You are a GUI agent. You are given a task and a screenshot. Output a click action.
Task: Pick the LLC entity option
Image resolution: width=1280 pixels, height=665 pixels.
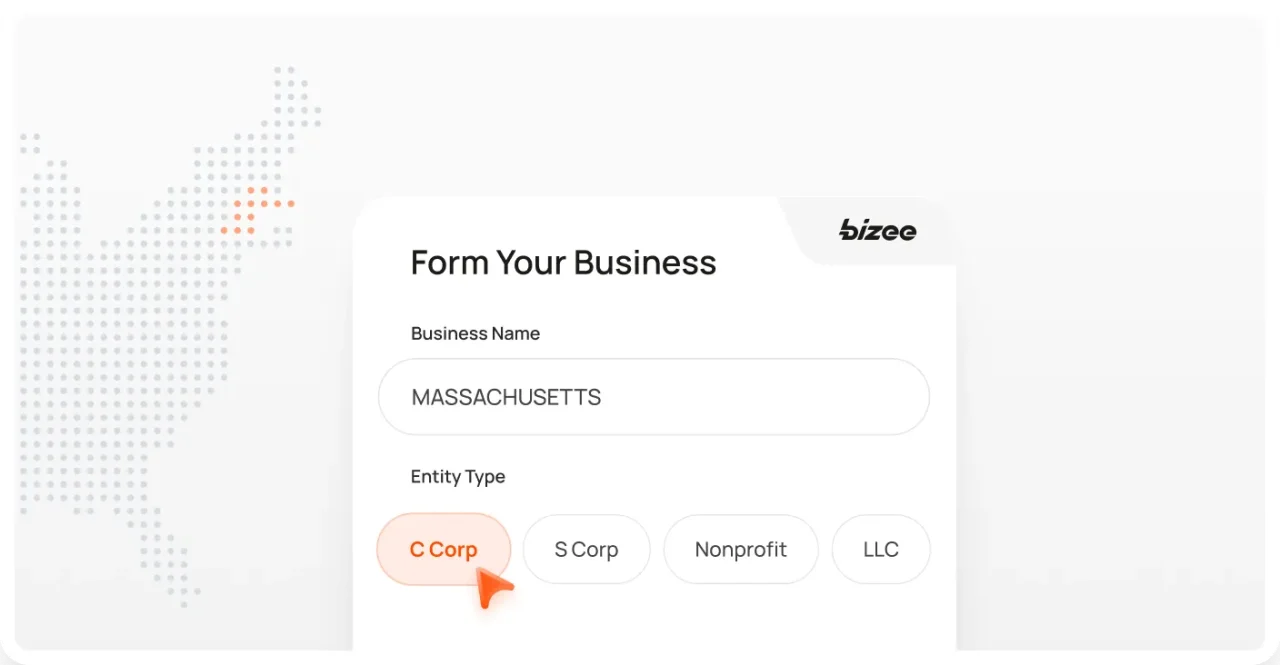point(880,549)
